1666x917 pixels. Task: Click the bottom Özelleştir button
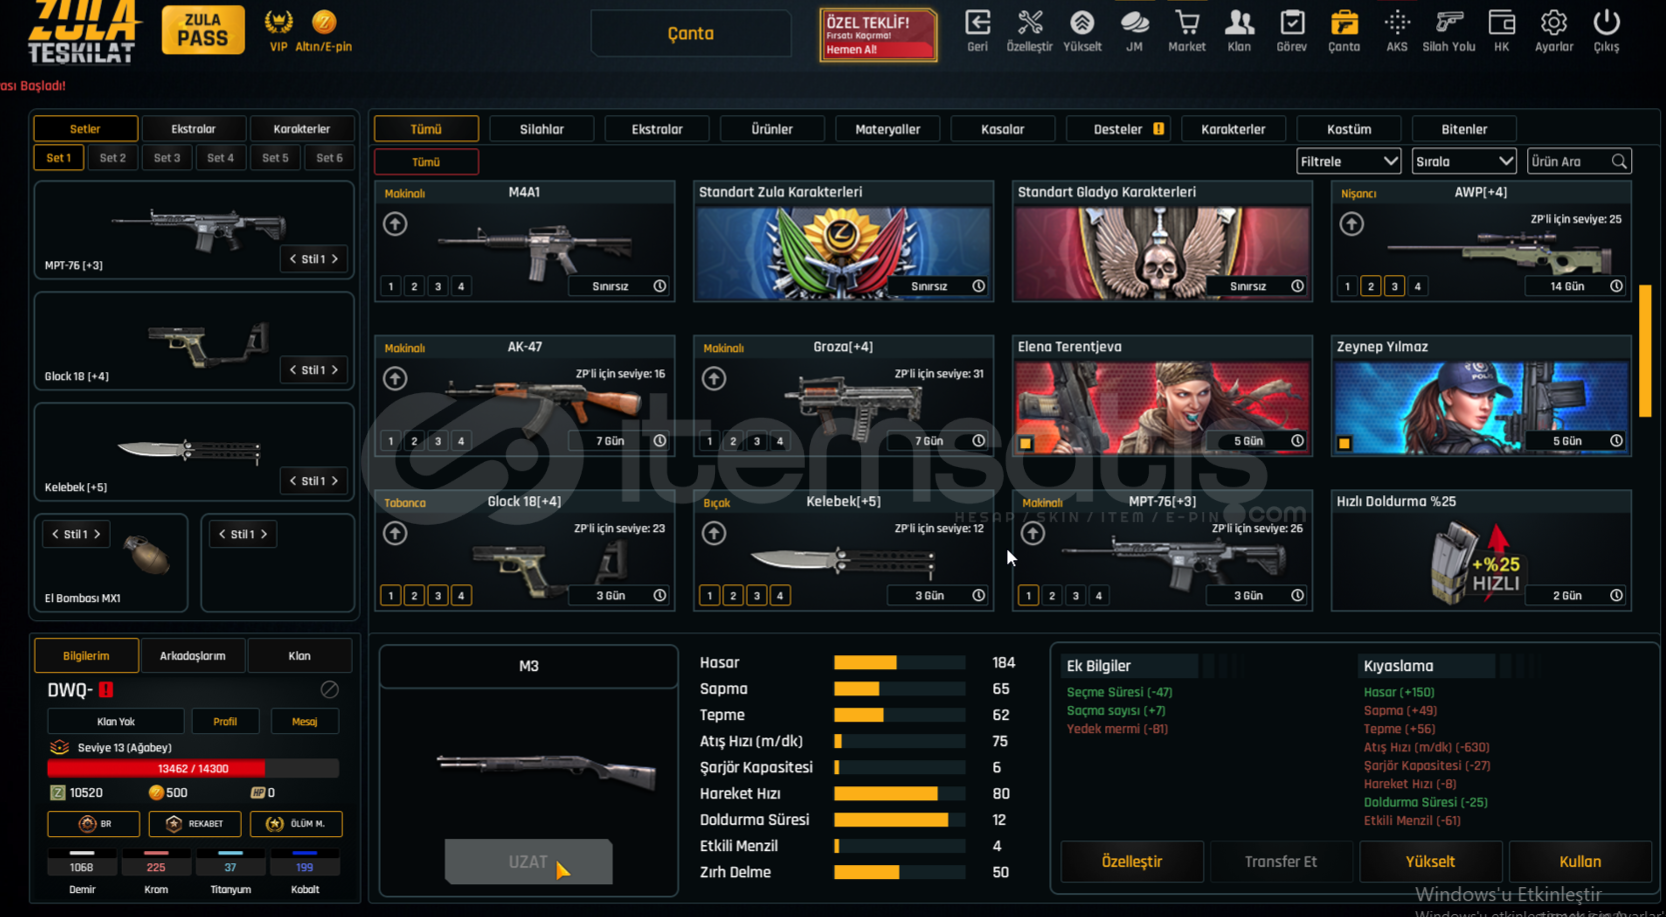(x=1131, y=862)
